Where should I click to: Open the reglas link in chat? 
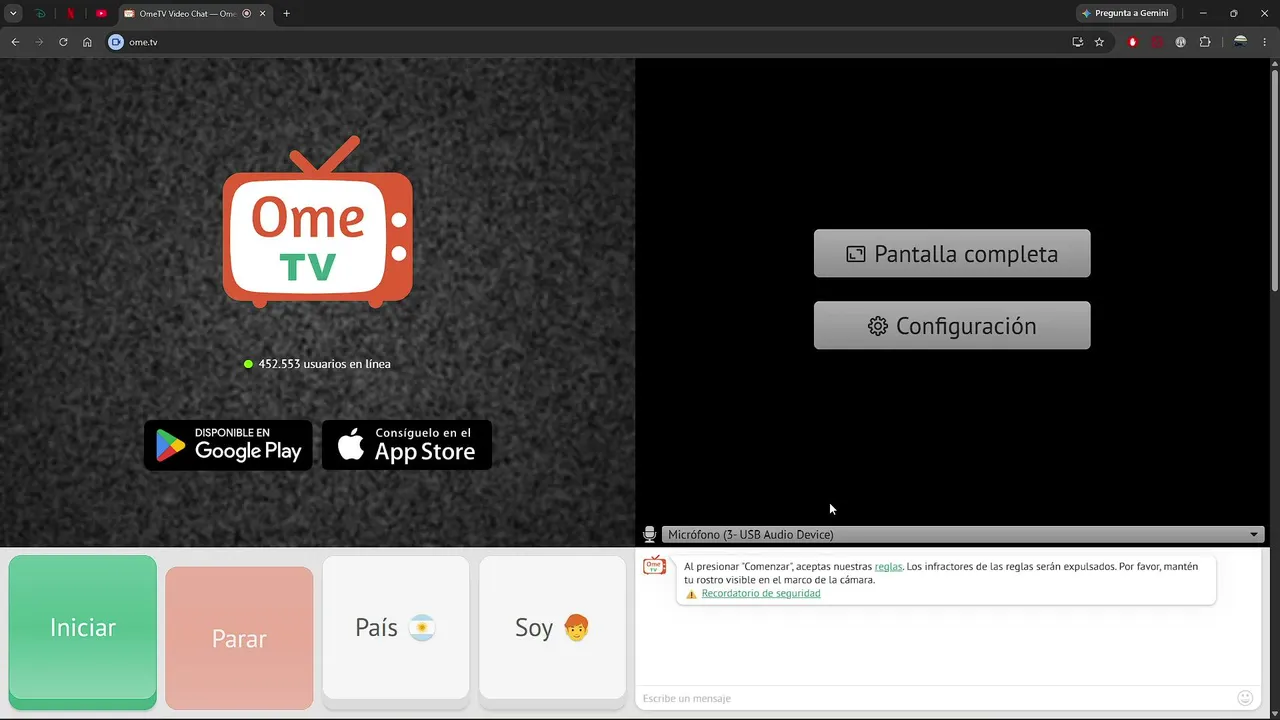coord(888,567)
